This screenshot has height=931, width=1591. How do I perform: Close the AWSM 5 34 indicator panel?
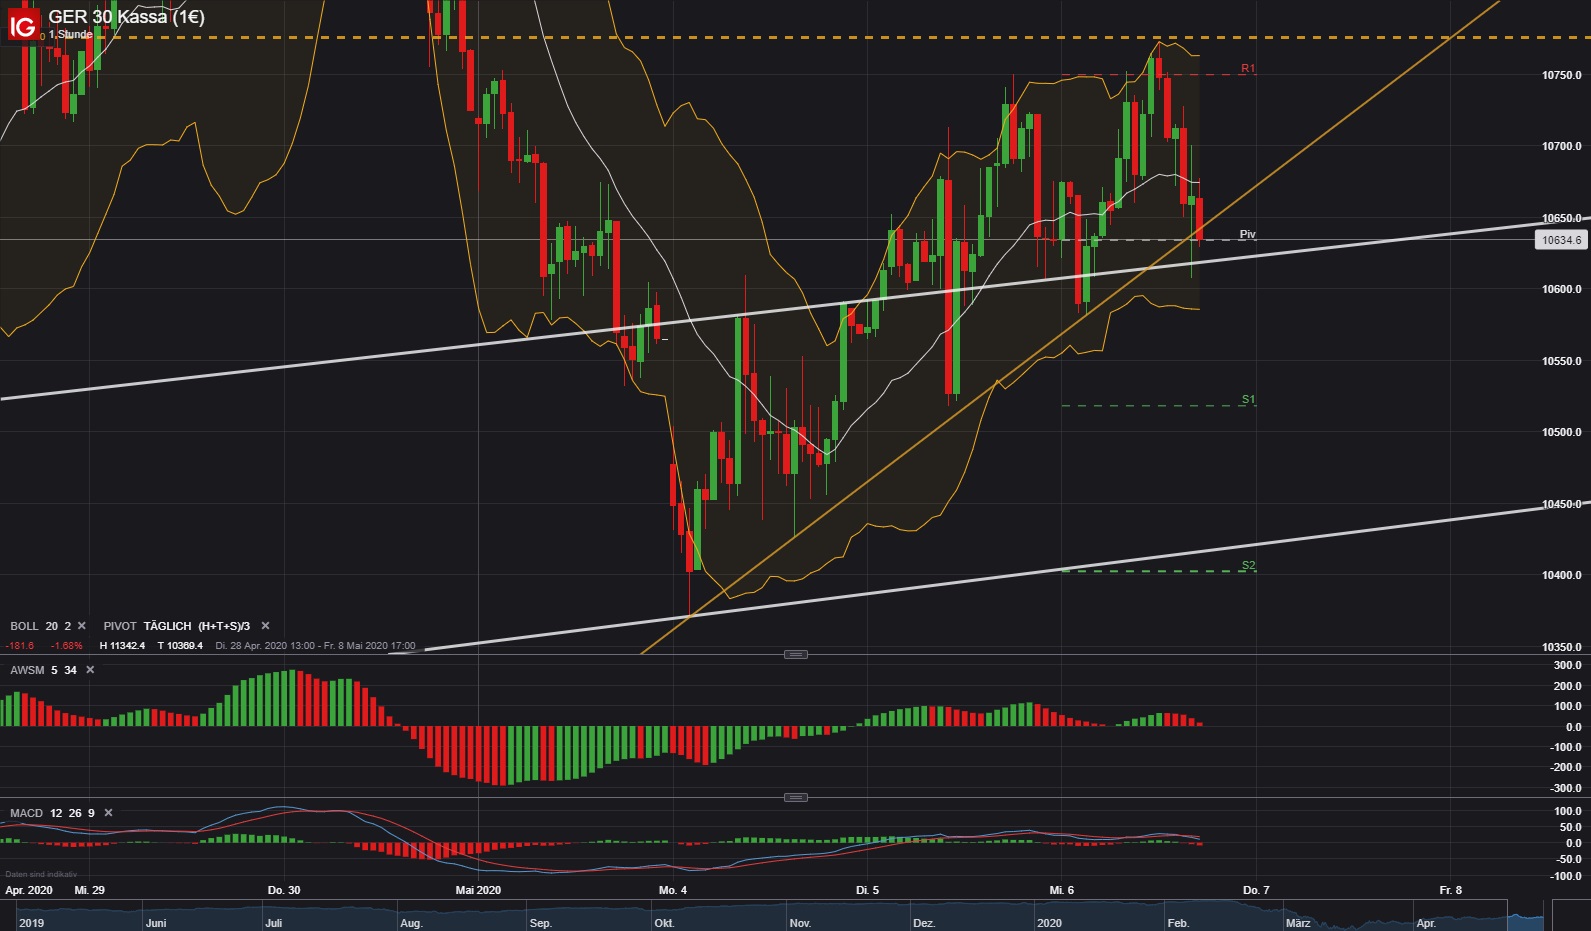(x=90, y=670)
